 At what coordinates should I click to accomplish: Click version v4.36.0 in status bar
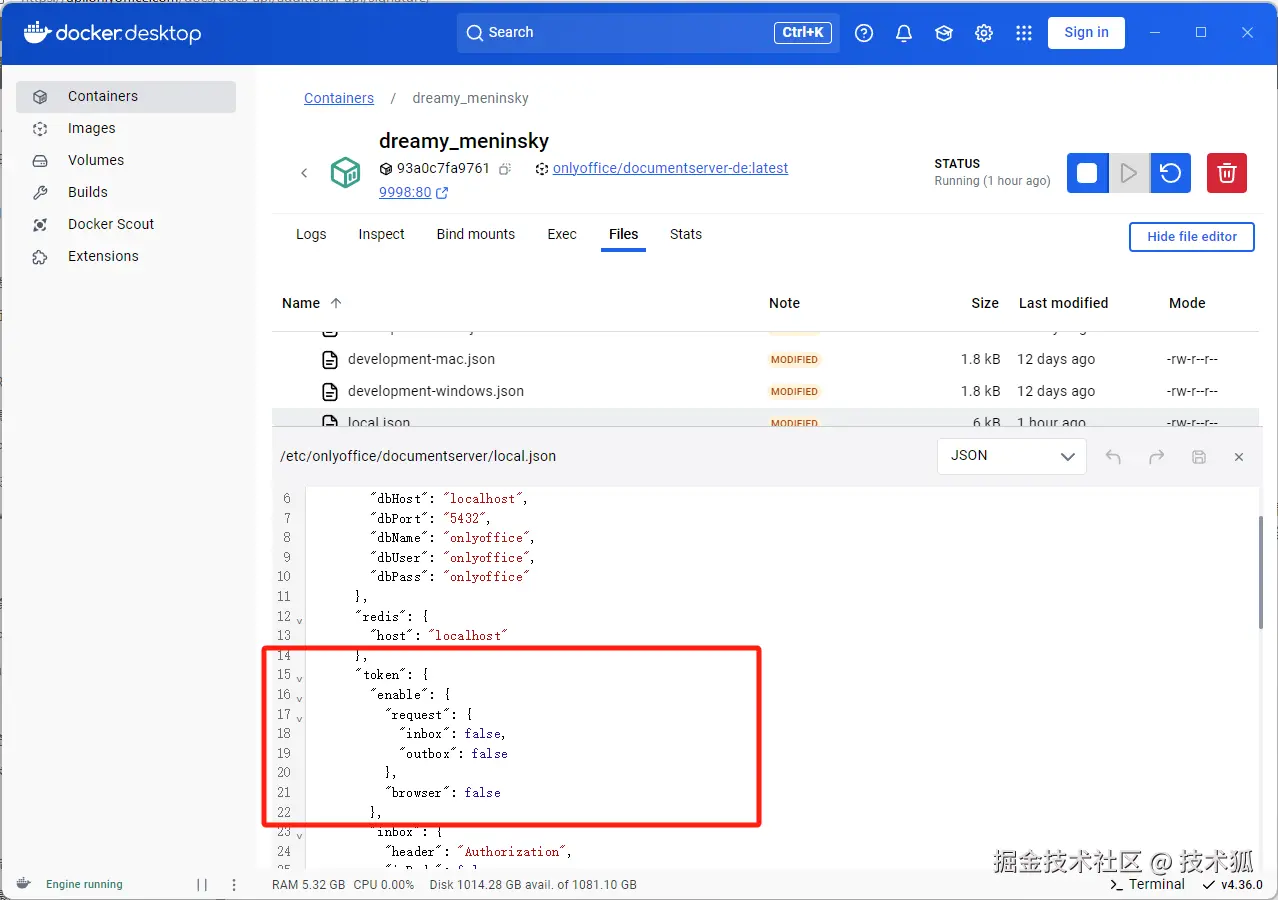coord(1232,885)
